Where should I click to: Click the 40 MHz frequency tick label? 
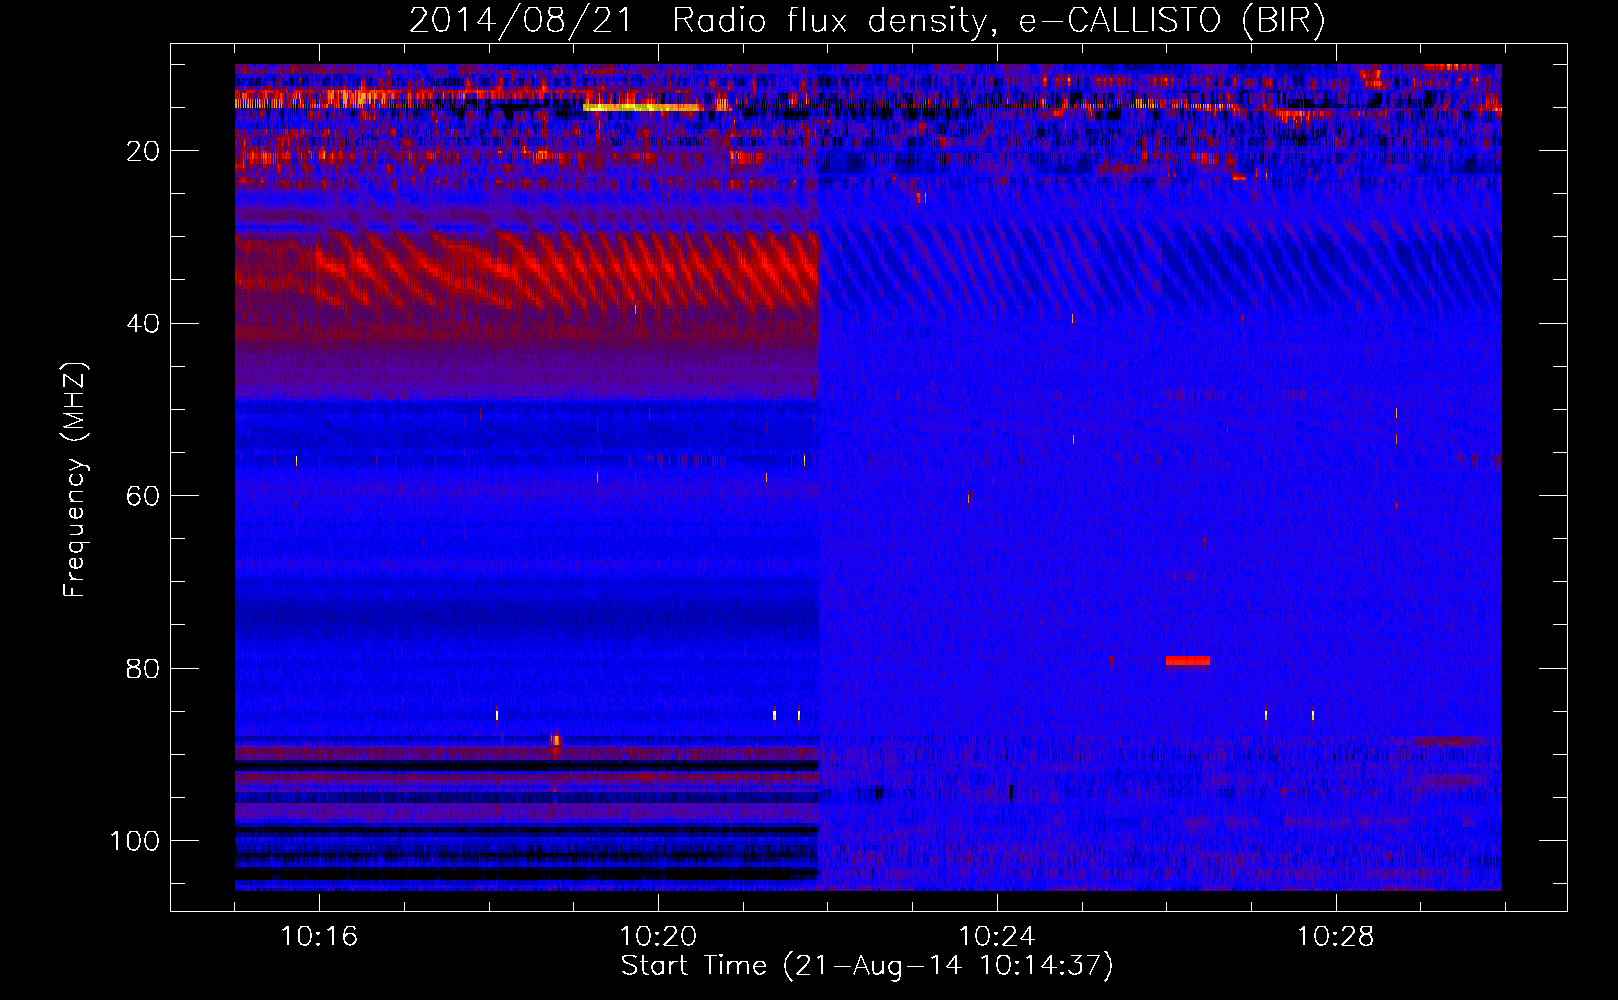coord(143,324)
